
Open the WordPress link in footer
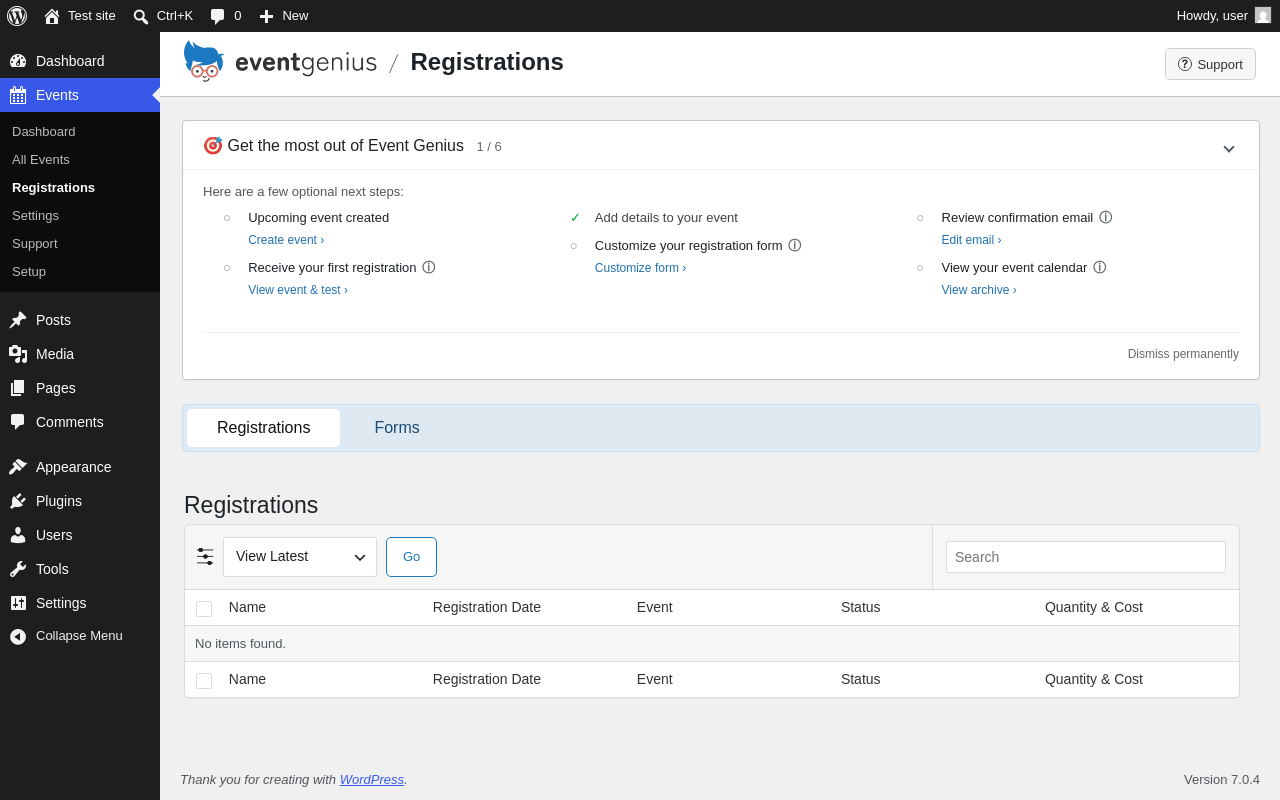point(372,779)
